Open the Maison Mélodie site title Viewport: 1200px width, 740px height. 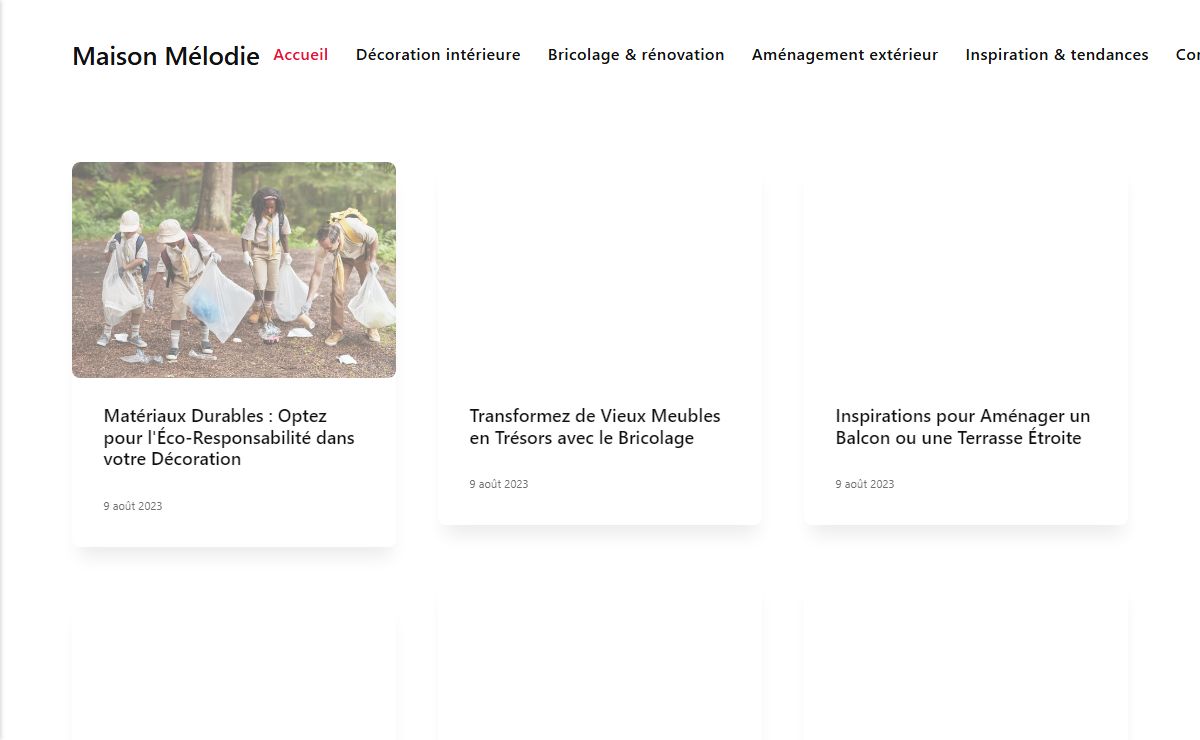point(166,56)
